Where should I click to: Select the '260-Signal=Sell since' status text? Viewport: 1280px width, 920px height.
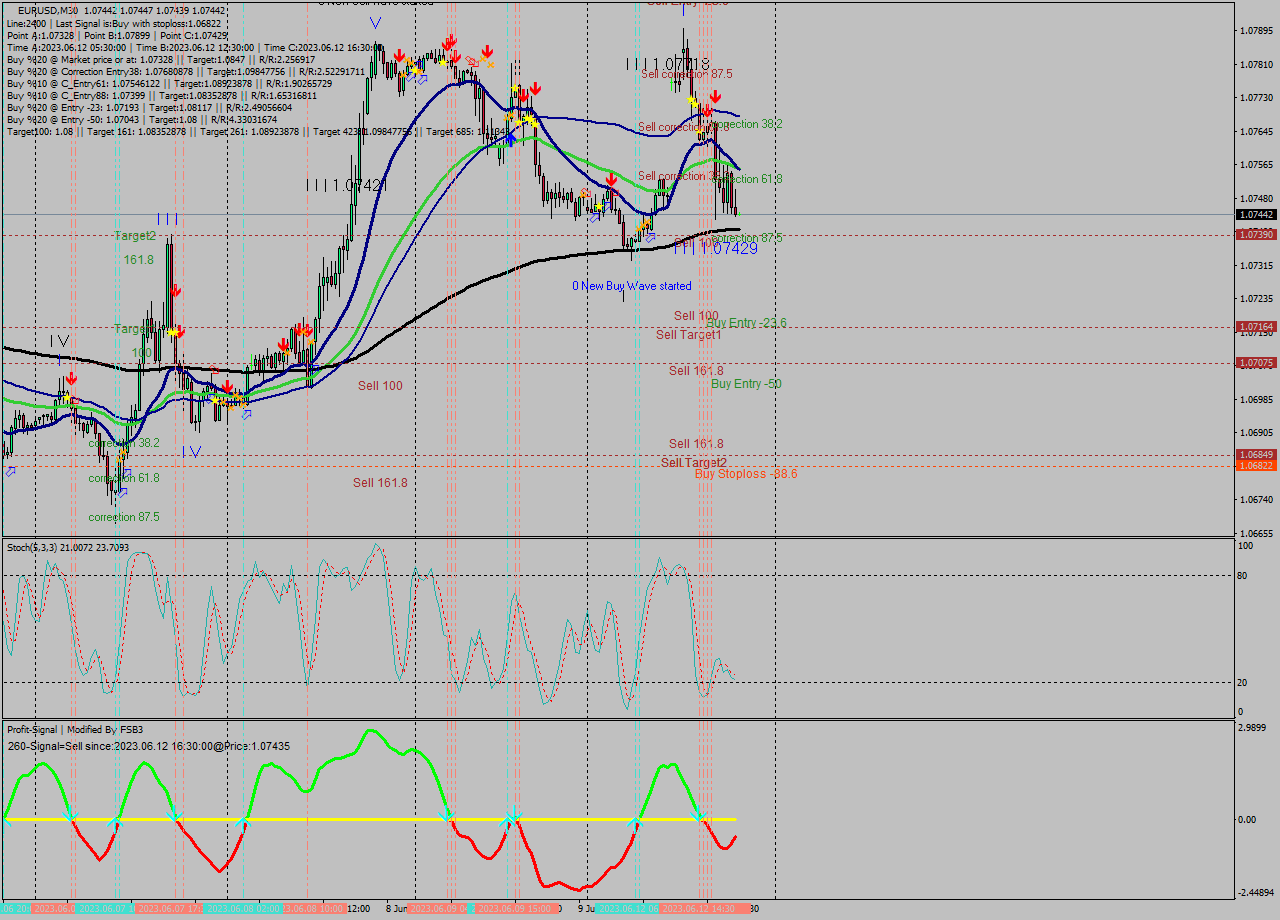click(148, 745)
